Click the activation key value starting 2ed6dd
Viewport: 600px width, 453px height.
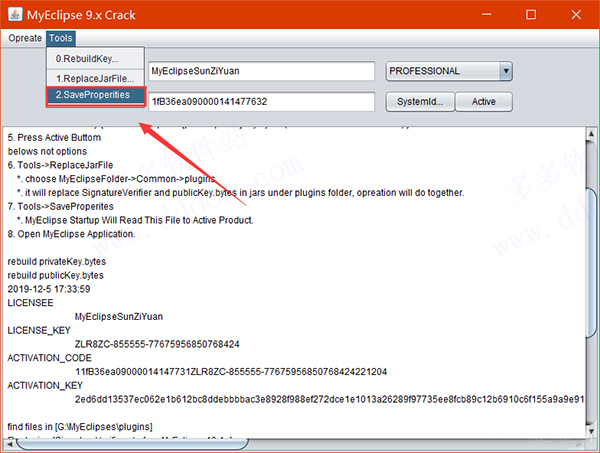click(330, 399)
